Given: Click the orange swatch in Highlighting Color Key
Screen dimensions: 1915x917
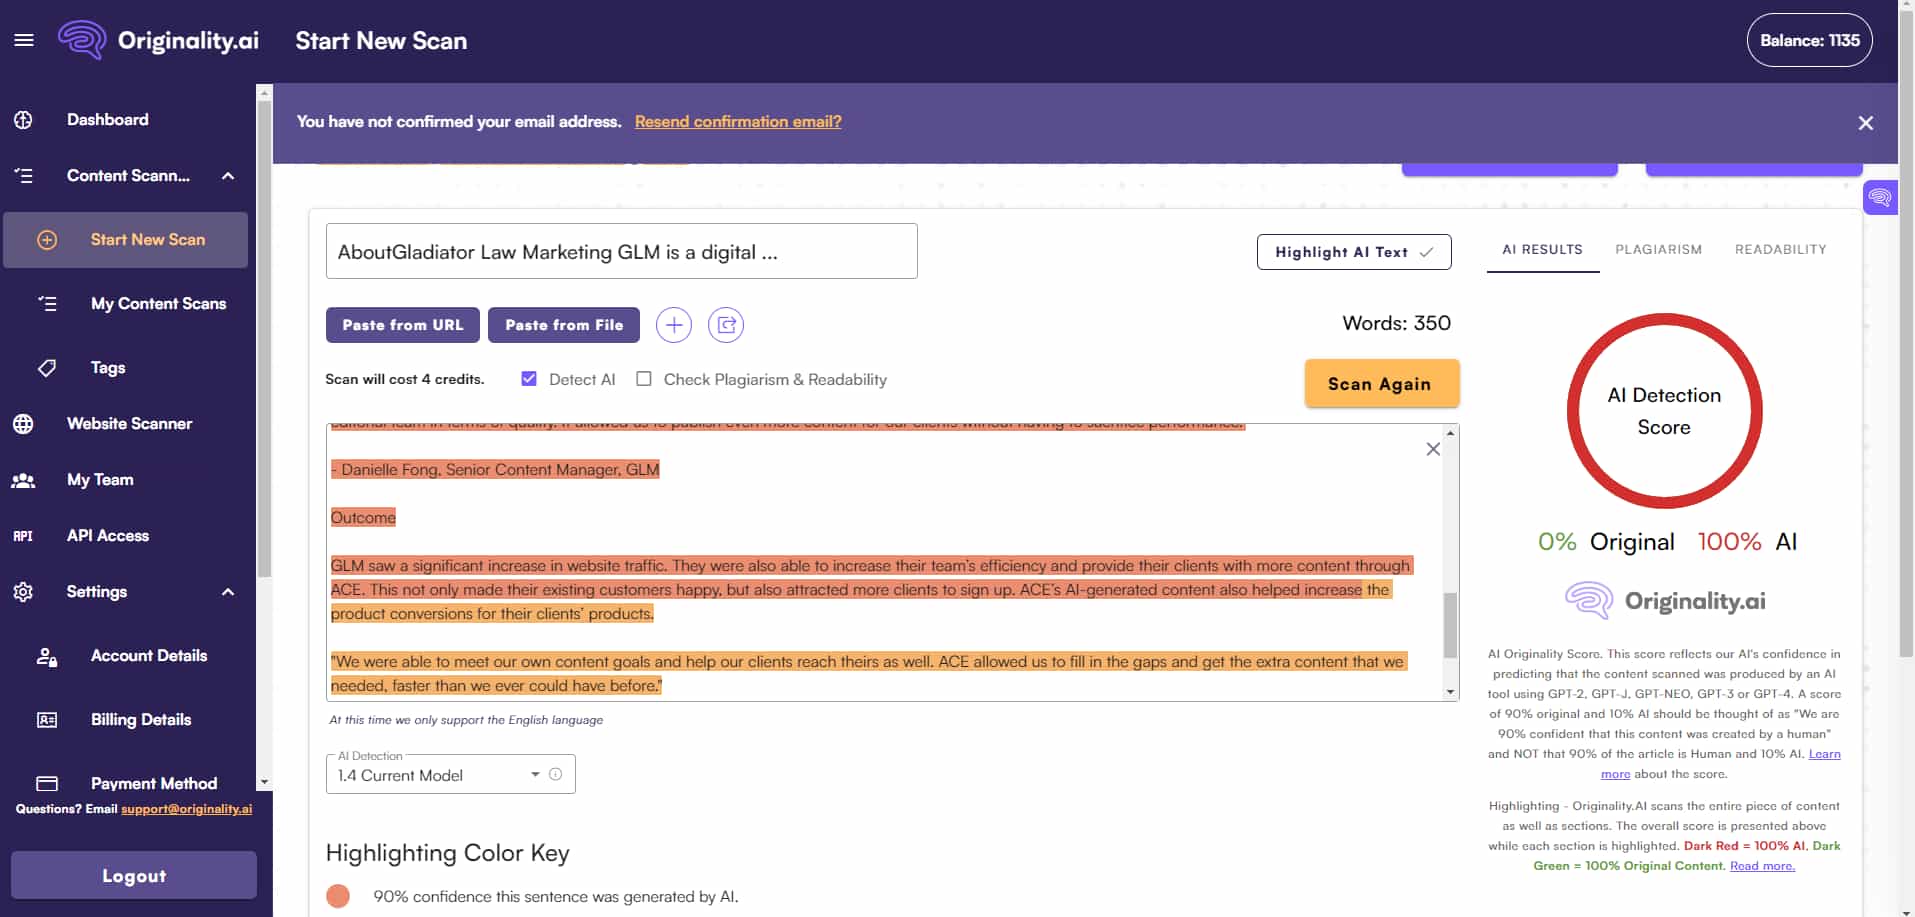Looking at the screenshot, I should click(339, 896).
